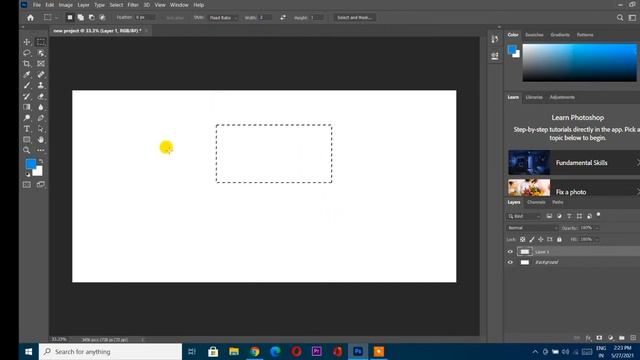The width and height of the screenshot is (640, 360).
Task: Hide Layer 1 with its eye icon
Action: (510, 252)
